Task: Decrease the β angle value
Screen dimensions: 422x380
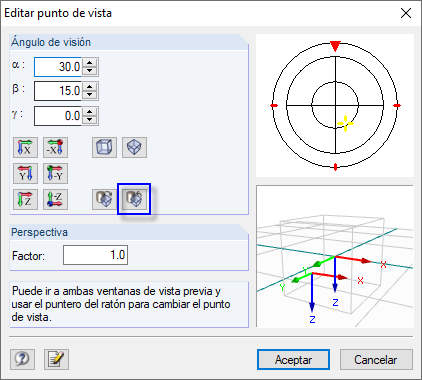Action: point(90,95)
